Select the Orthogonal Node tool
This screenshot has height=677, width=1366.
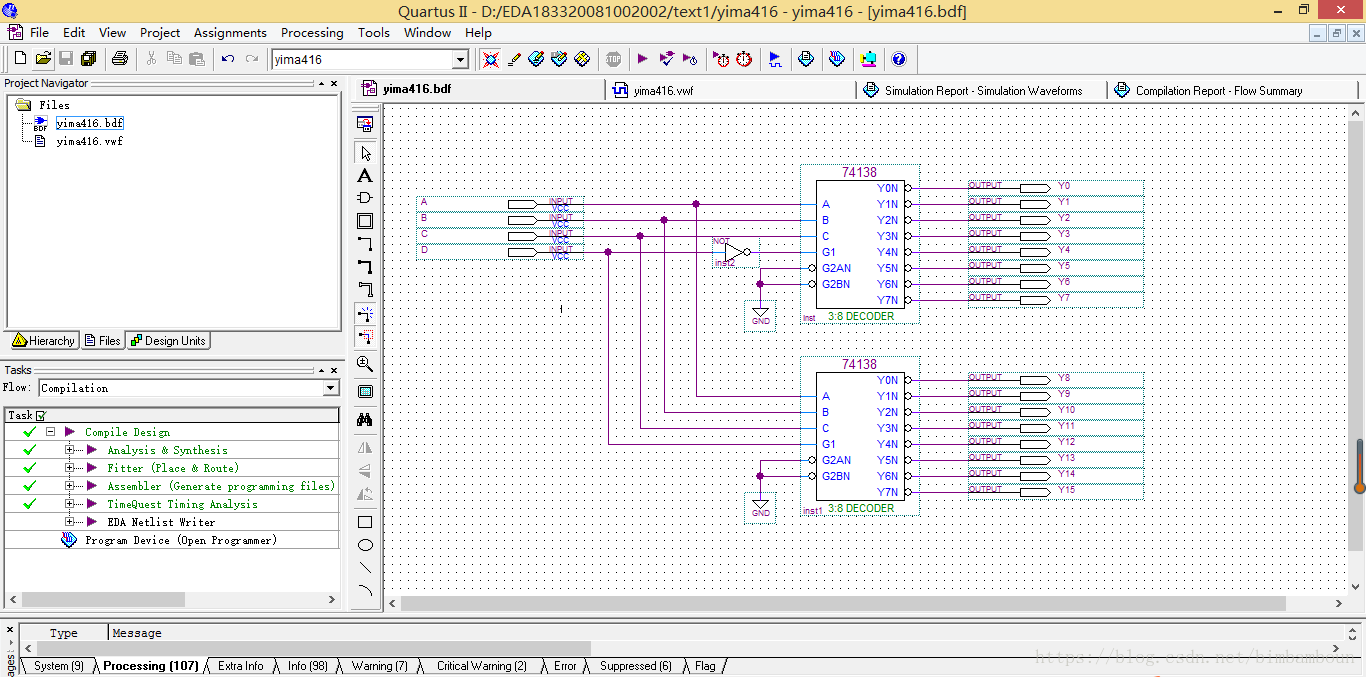pos(365,244)
